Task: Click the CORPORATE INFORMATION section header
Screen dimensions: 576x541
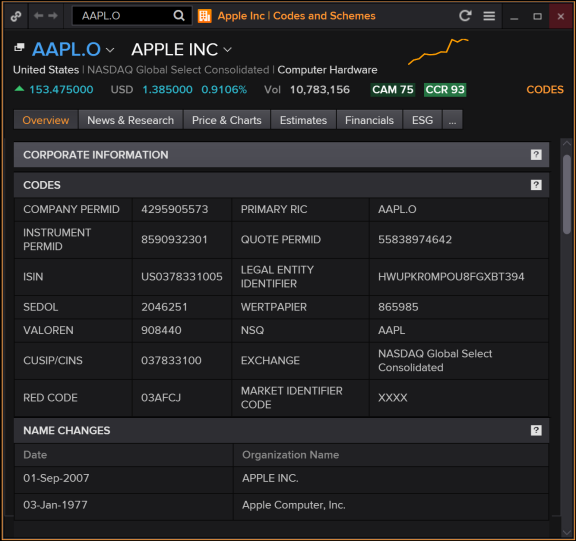Action: (281, 155)
